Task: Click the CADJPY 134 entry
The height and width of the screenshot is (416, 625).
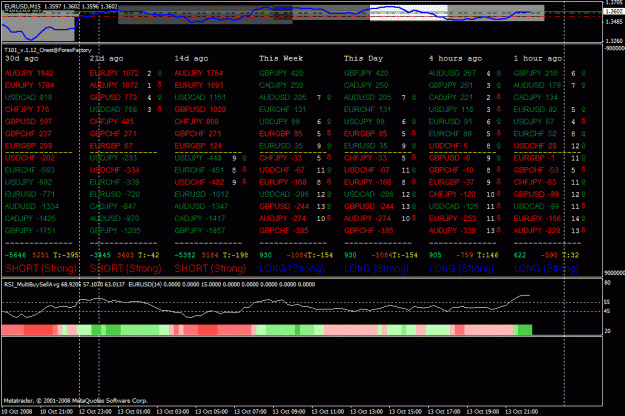Action: coord(536,97)
